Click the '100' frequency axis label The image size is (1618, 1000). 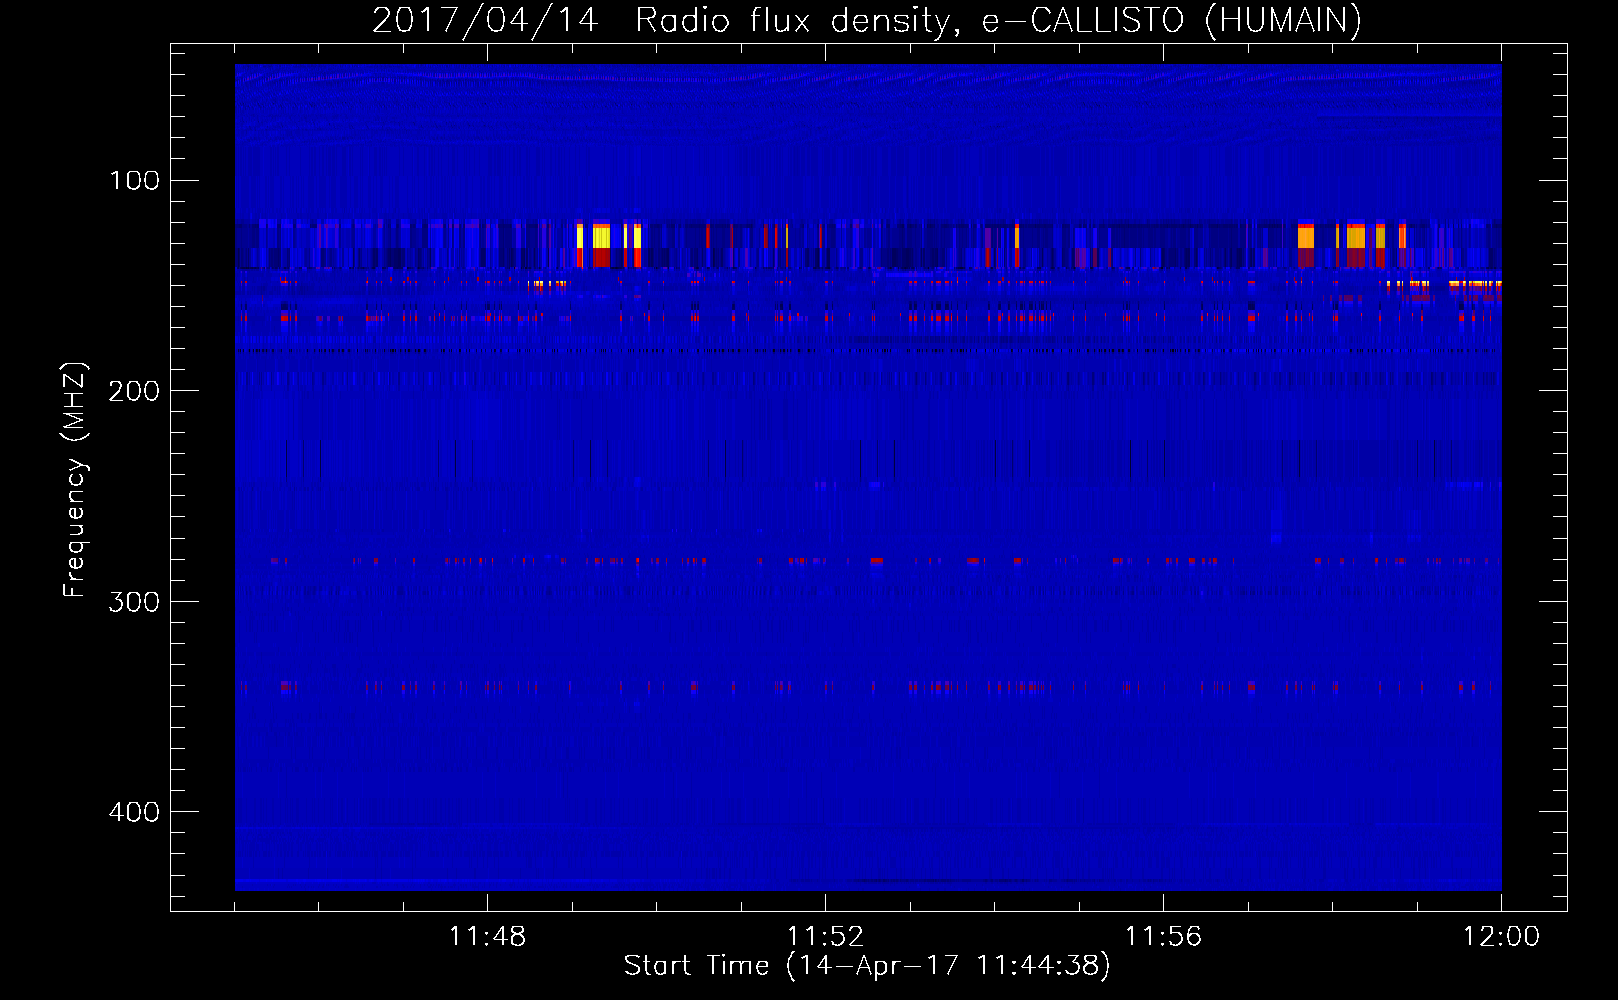[134, 181]
